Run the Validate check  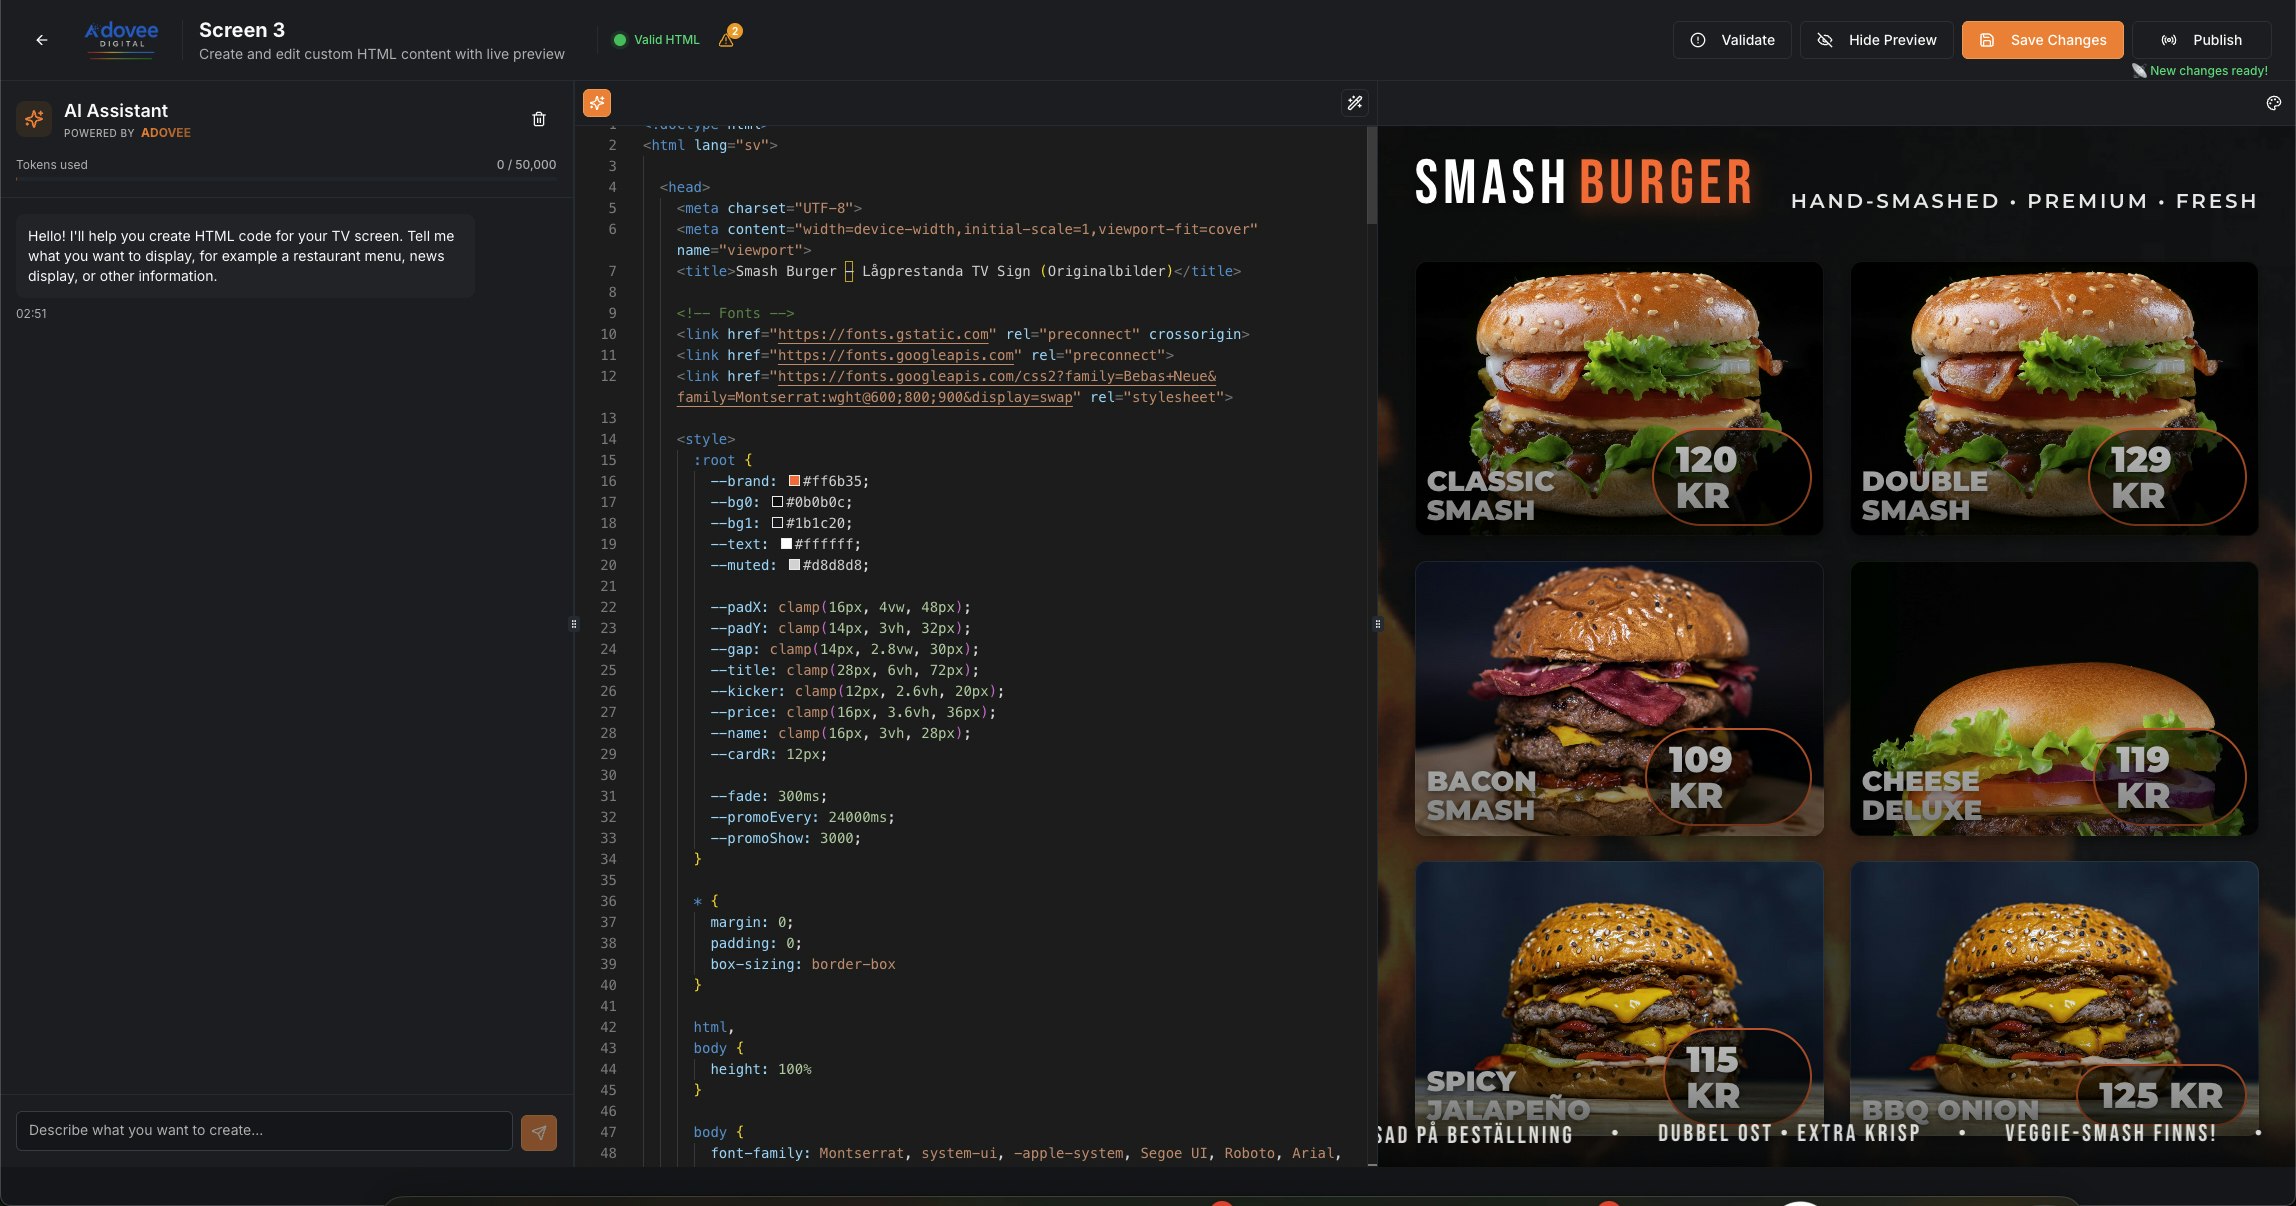pos(1732,40)
